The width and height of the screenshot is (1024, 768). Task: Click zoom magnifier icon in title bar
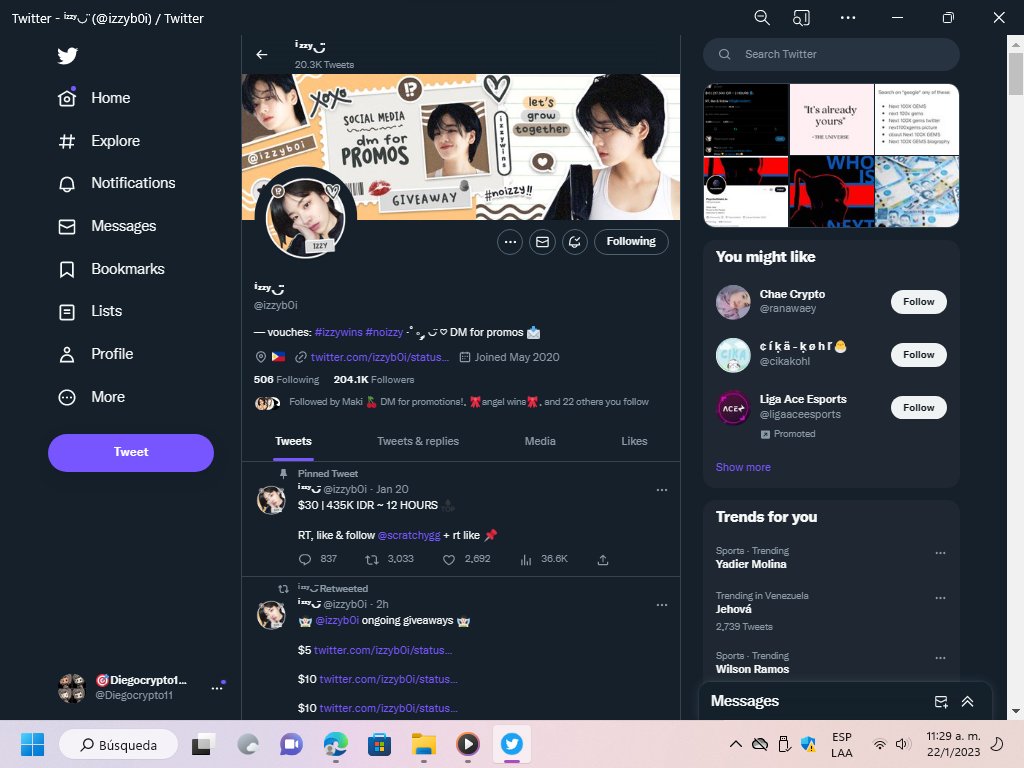(761, 18)
